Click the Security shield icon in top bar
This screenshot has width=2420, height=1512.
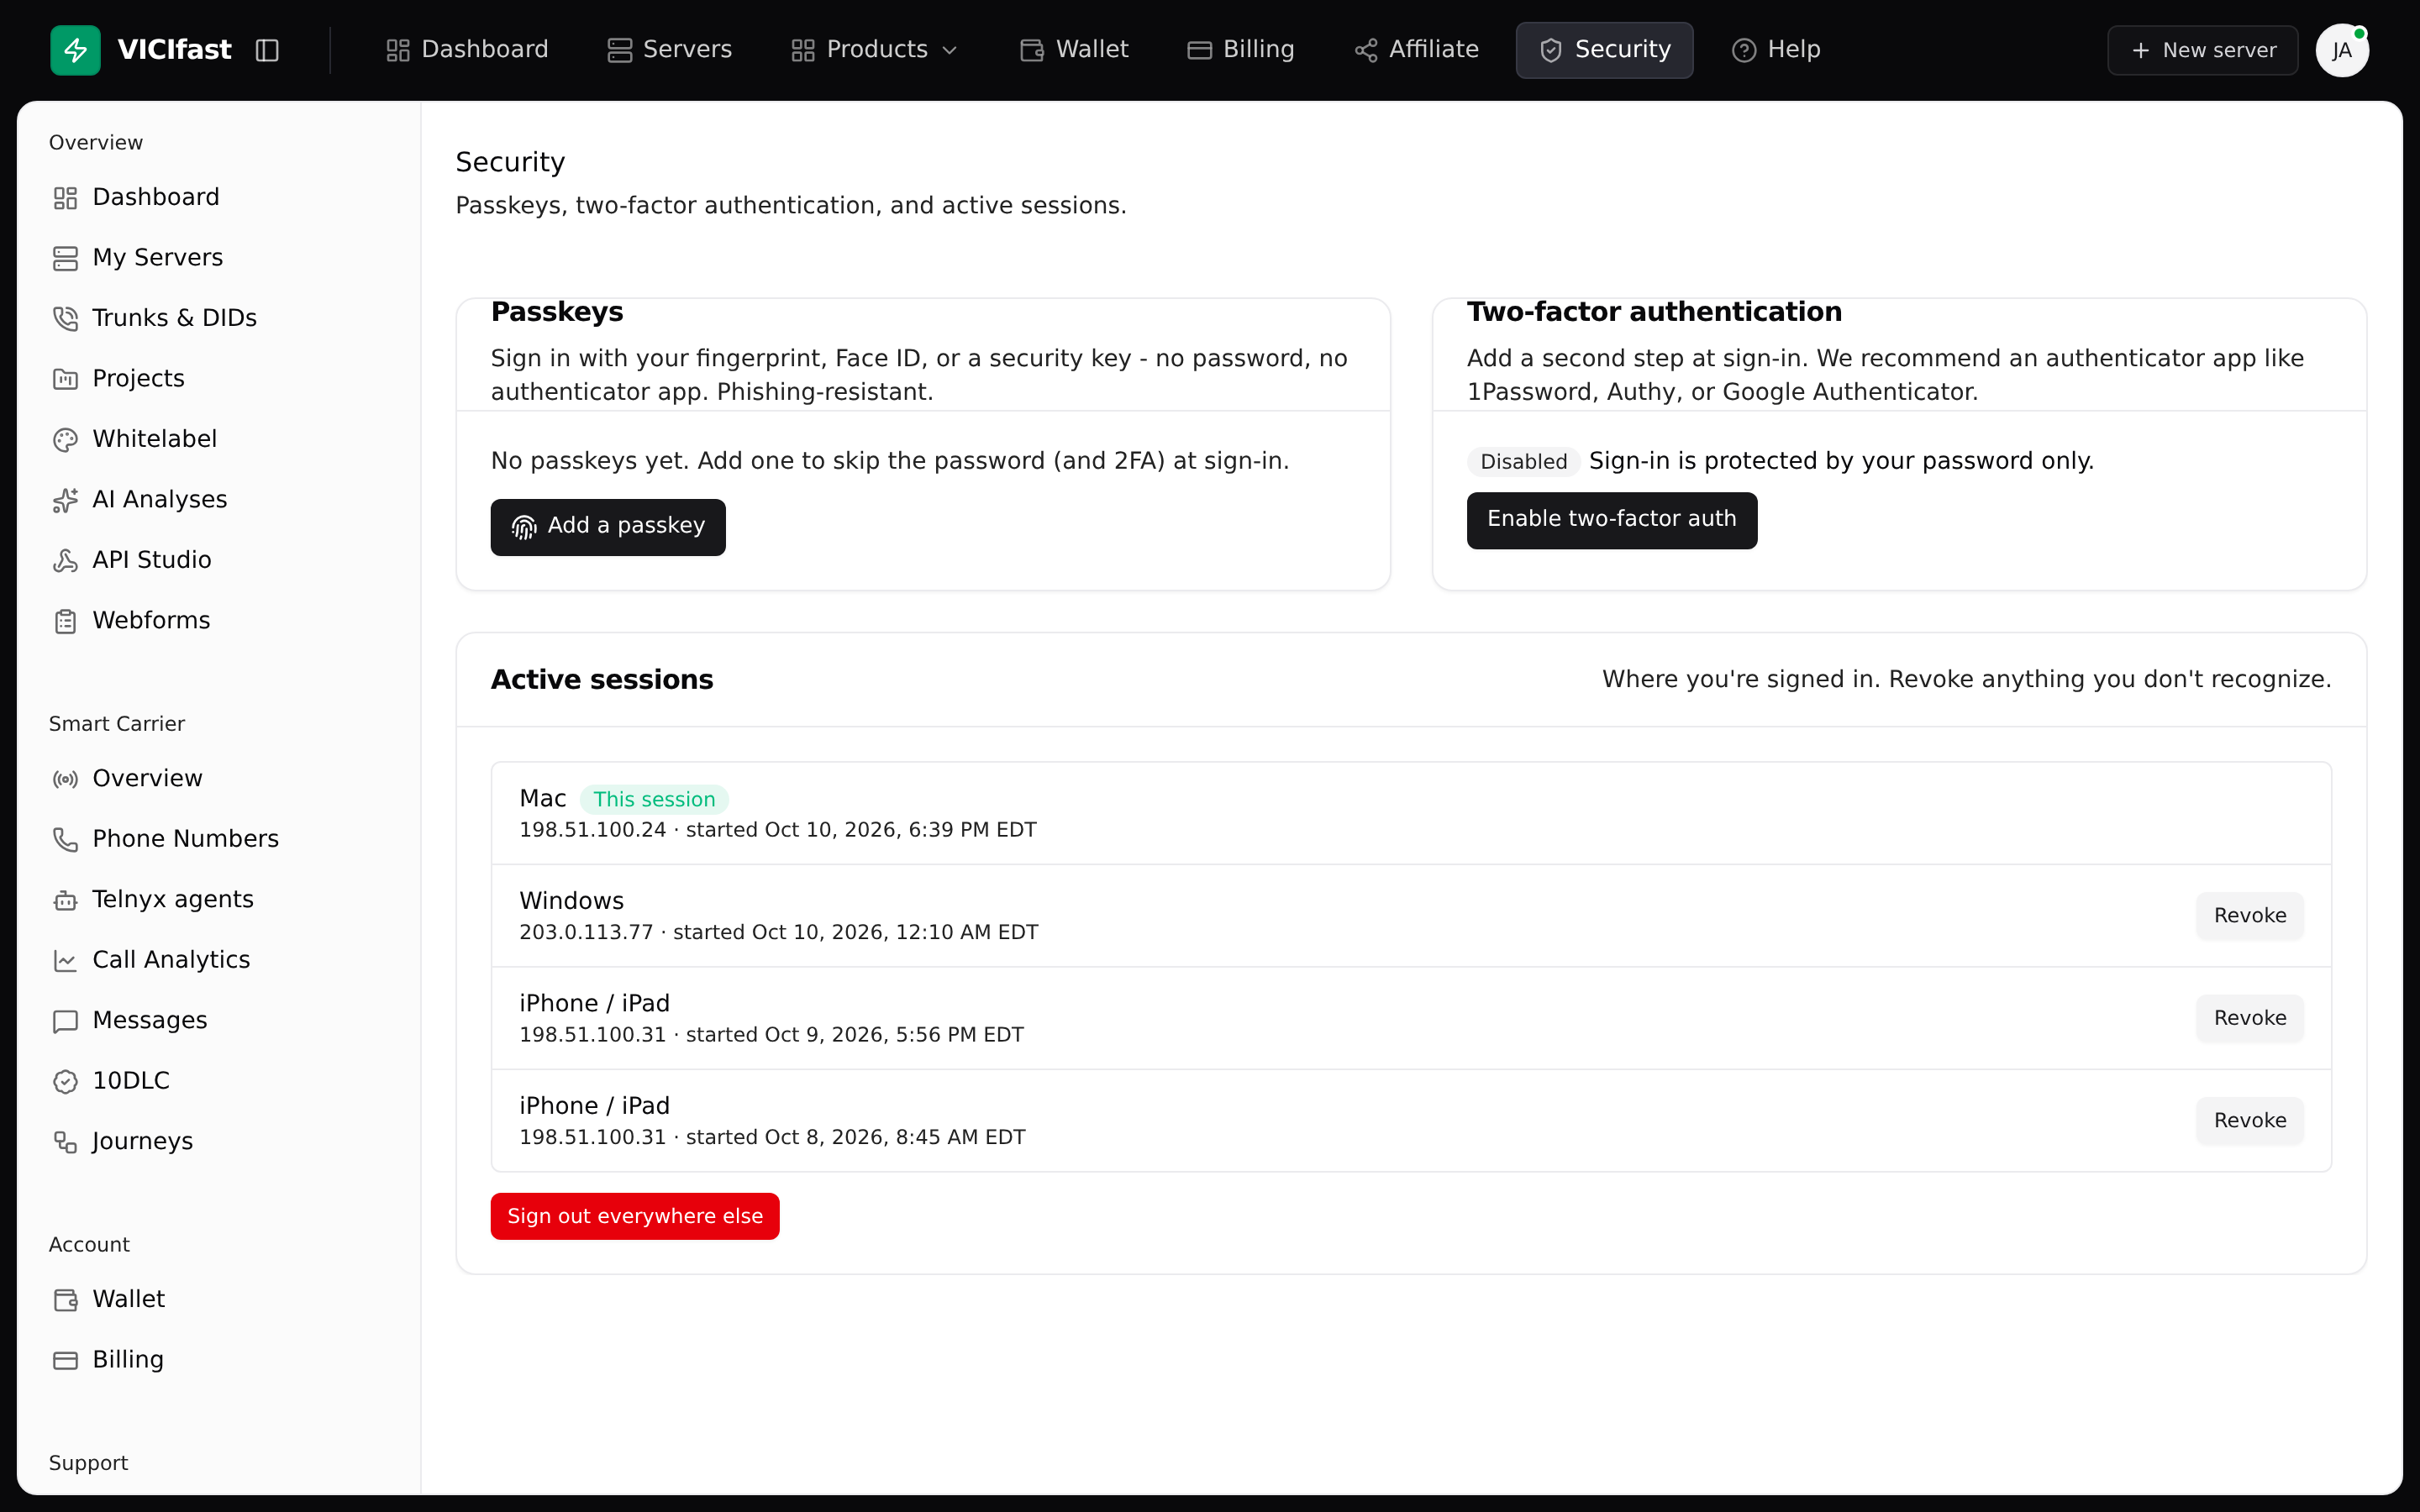click(x=1551, y=50)
